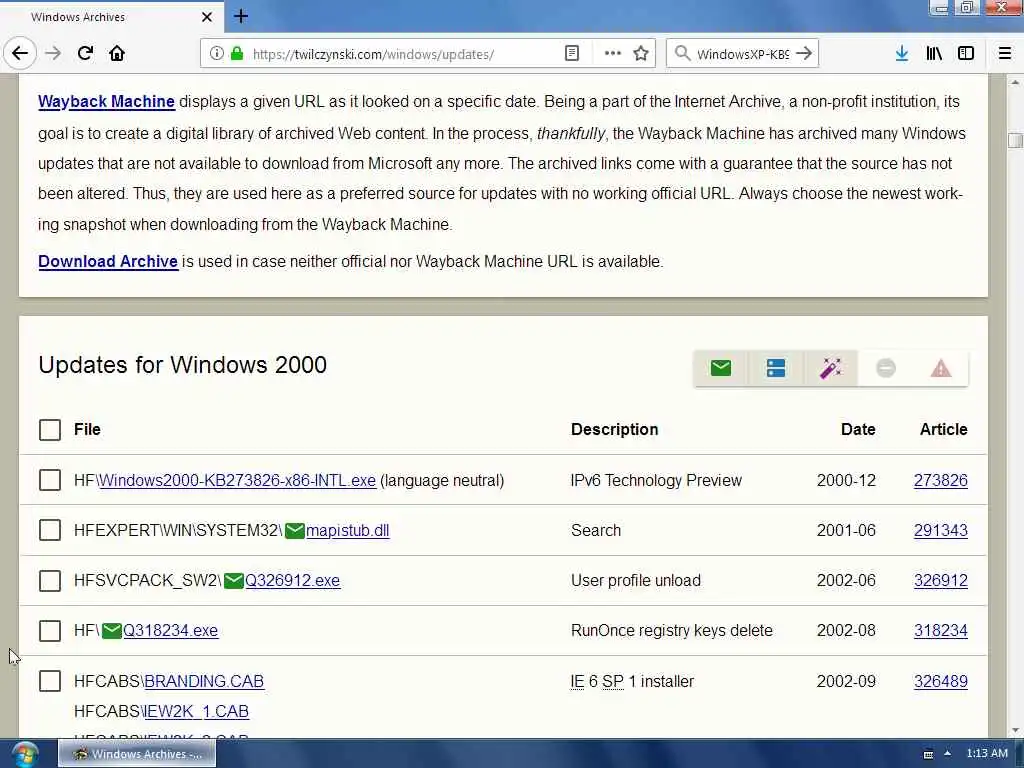Open the BRANDING.CAB file link
Image resolution: width=1024 pixels, height=768 pixels.
(204, 681)
